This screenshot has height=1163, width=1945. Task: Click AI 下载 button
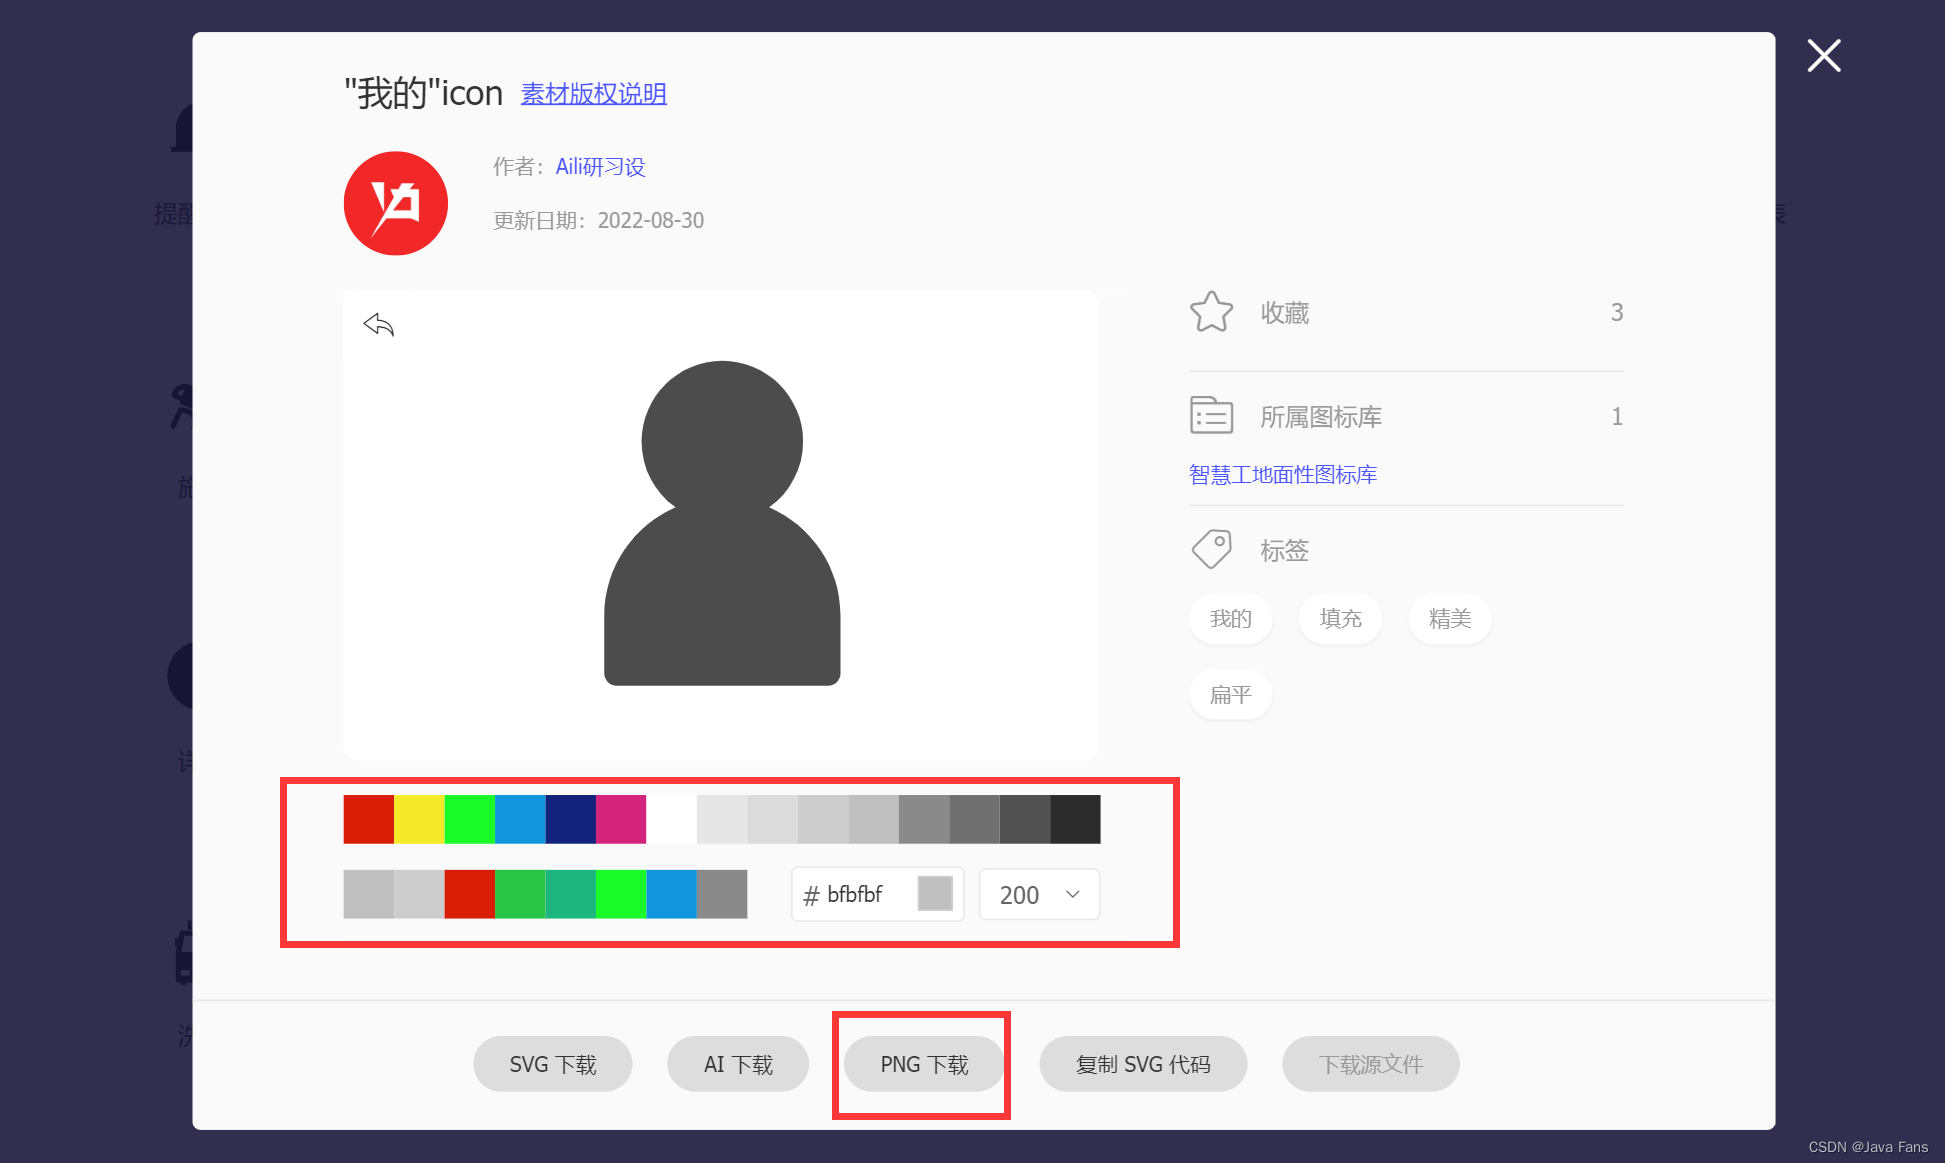pos(738,1064)
